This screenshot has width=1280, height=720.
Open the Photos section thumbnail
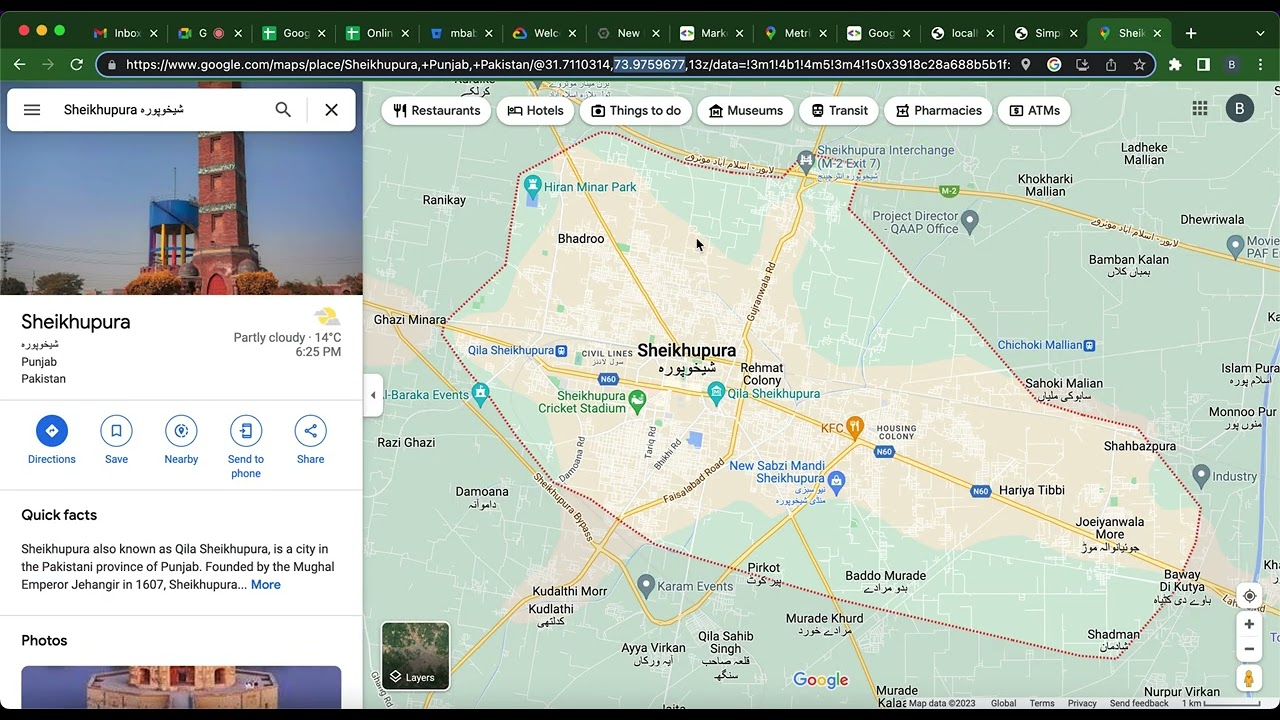(x=181, y=687)
